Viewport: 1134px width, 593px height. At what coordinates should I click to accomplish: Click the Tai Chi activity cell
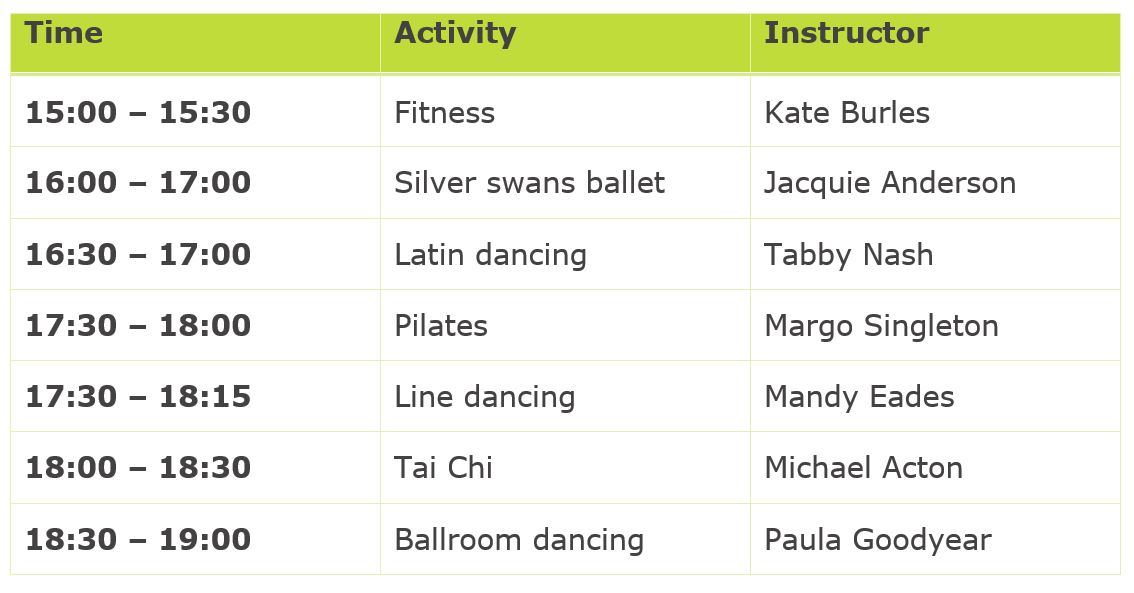(443, 468)
